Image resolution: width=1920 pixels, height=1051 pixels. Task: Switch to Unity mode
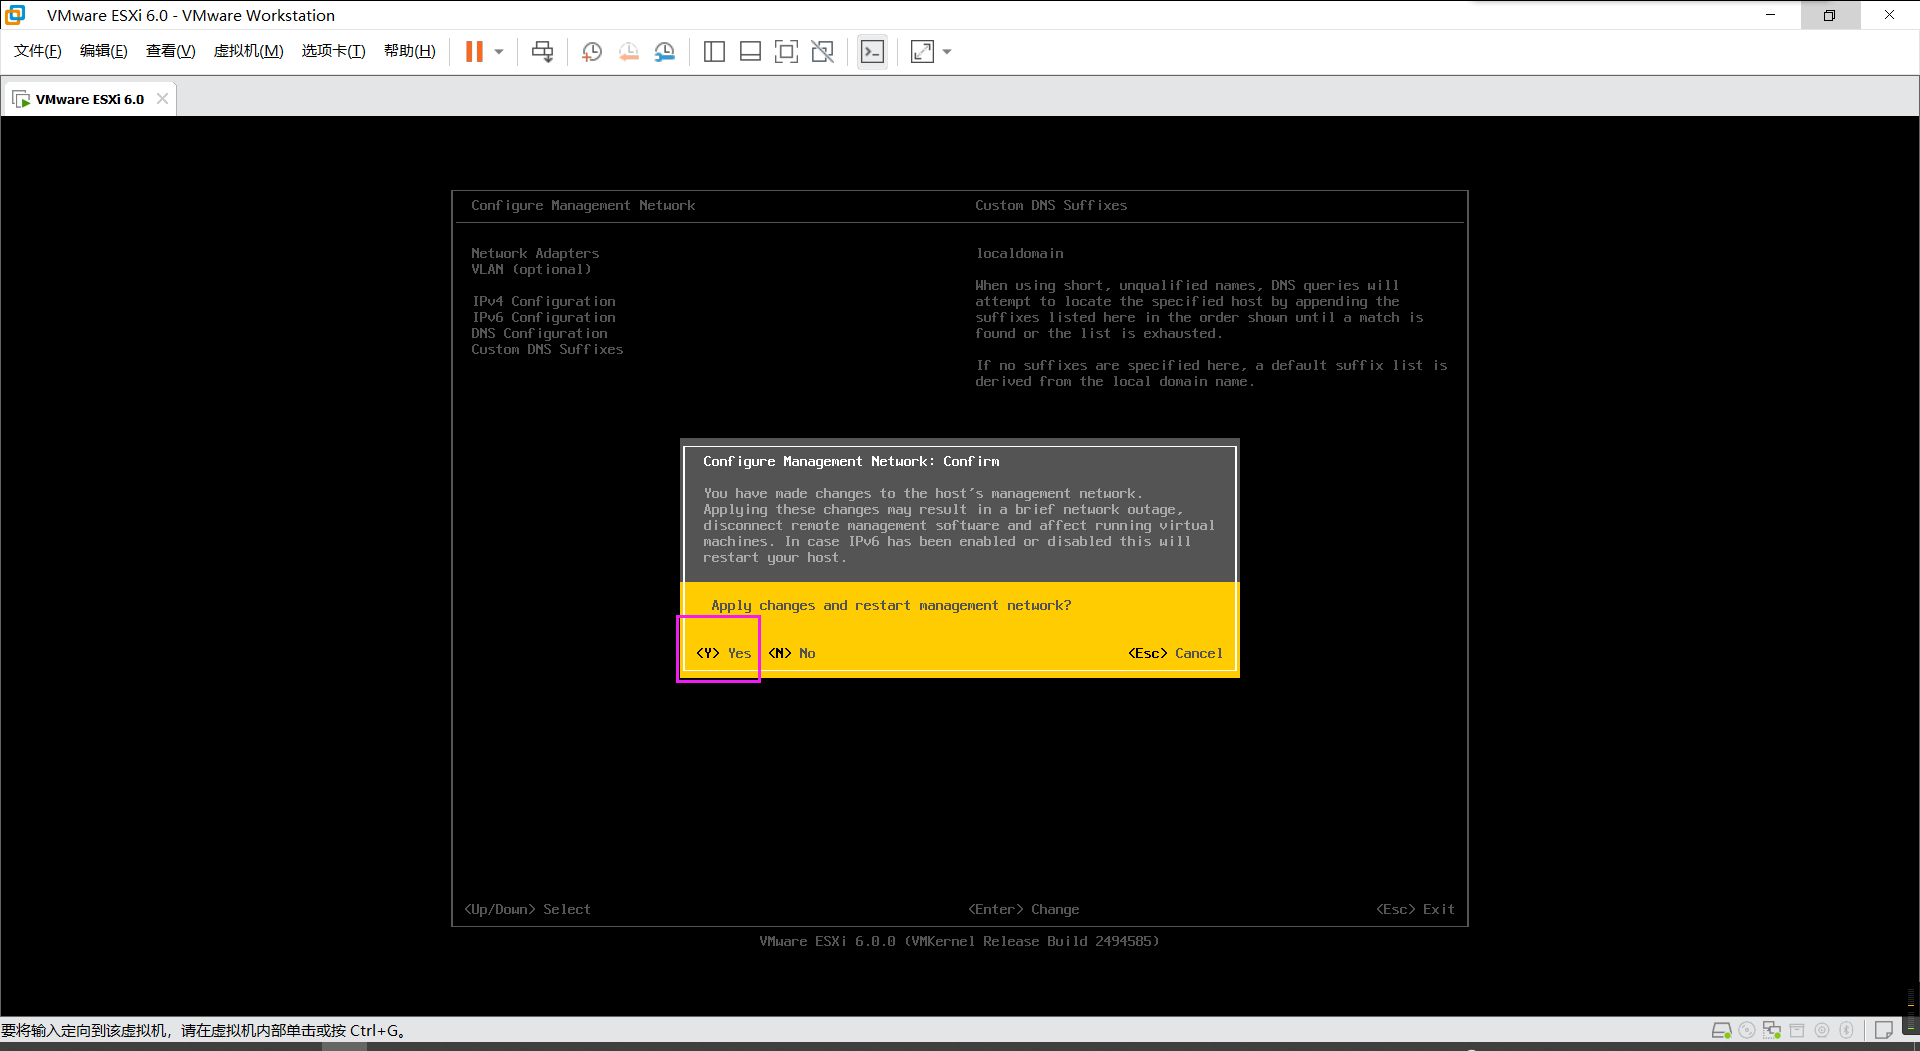(823, 51)
